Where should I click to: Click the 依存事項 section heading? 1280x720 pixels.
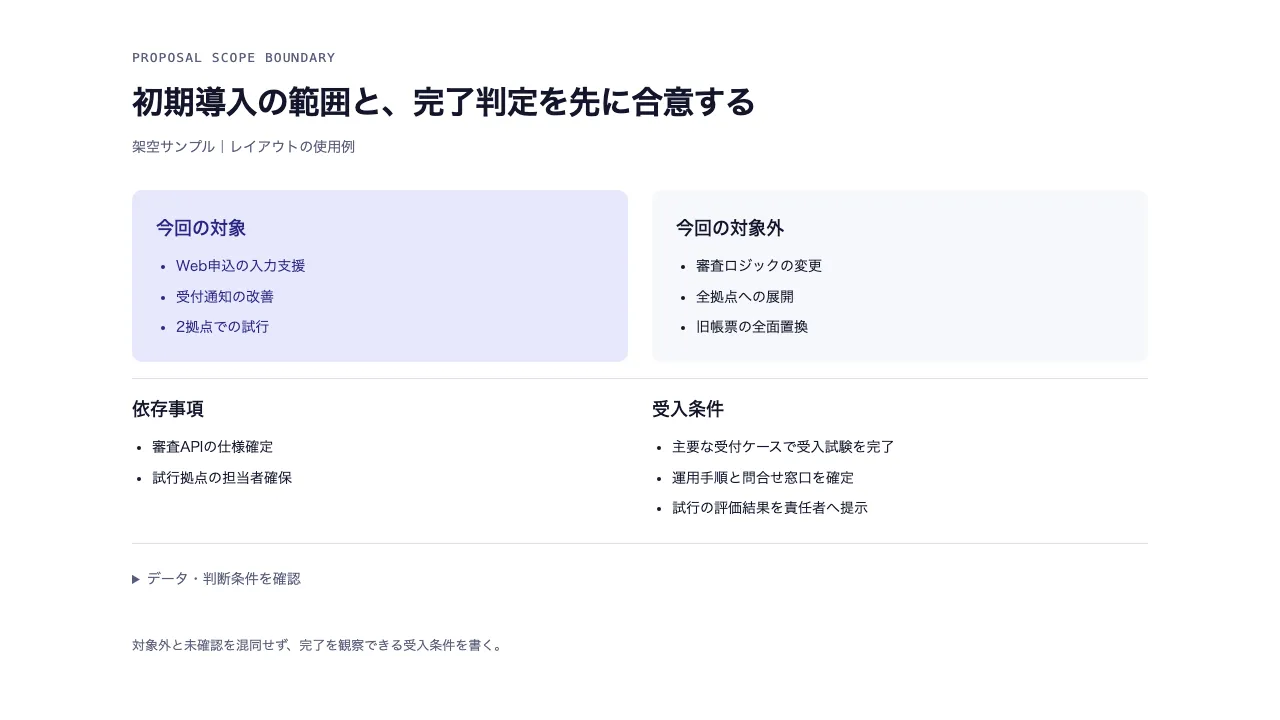pos(168,409)
